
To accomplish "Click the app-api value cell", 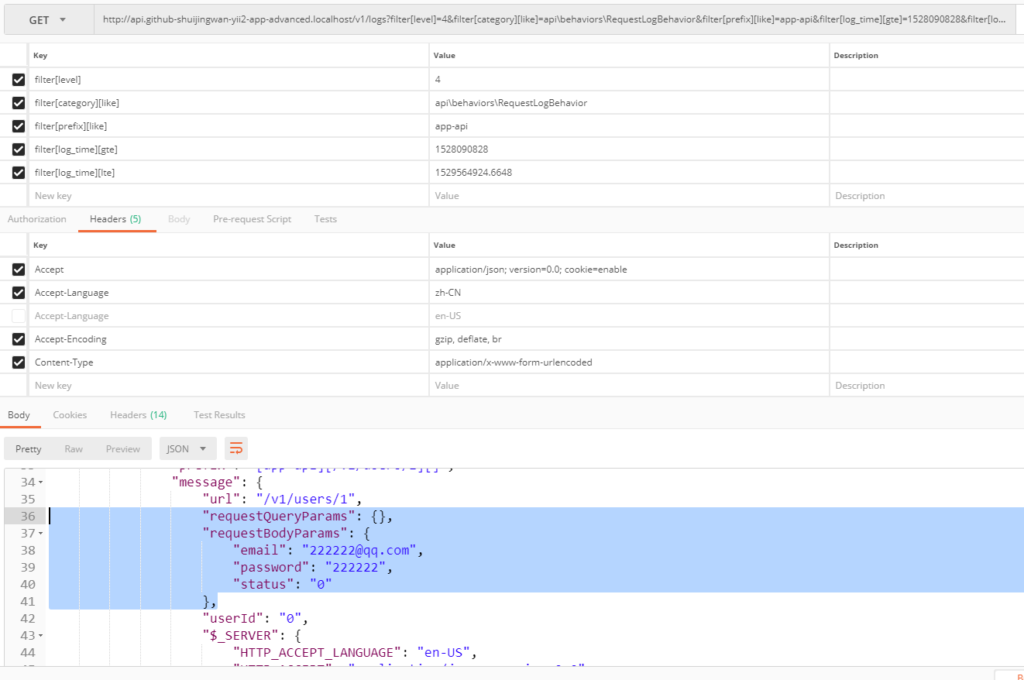I will coord(629,126).
